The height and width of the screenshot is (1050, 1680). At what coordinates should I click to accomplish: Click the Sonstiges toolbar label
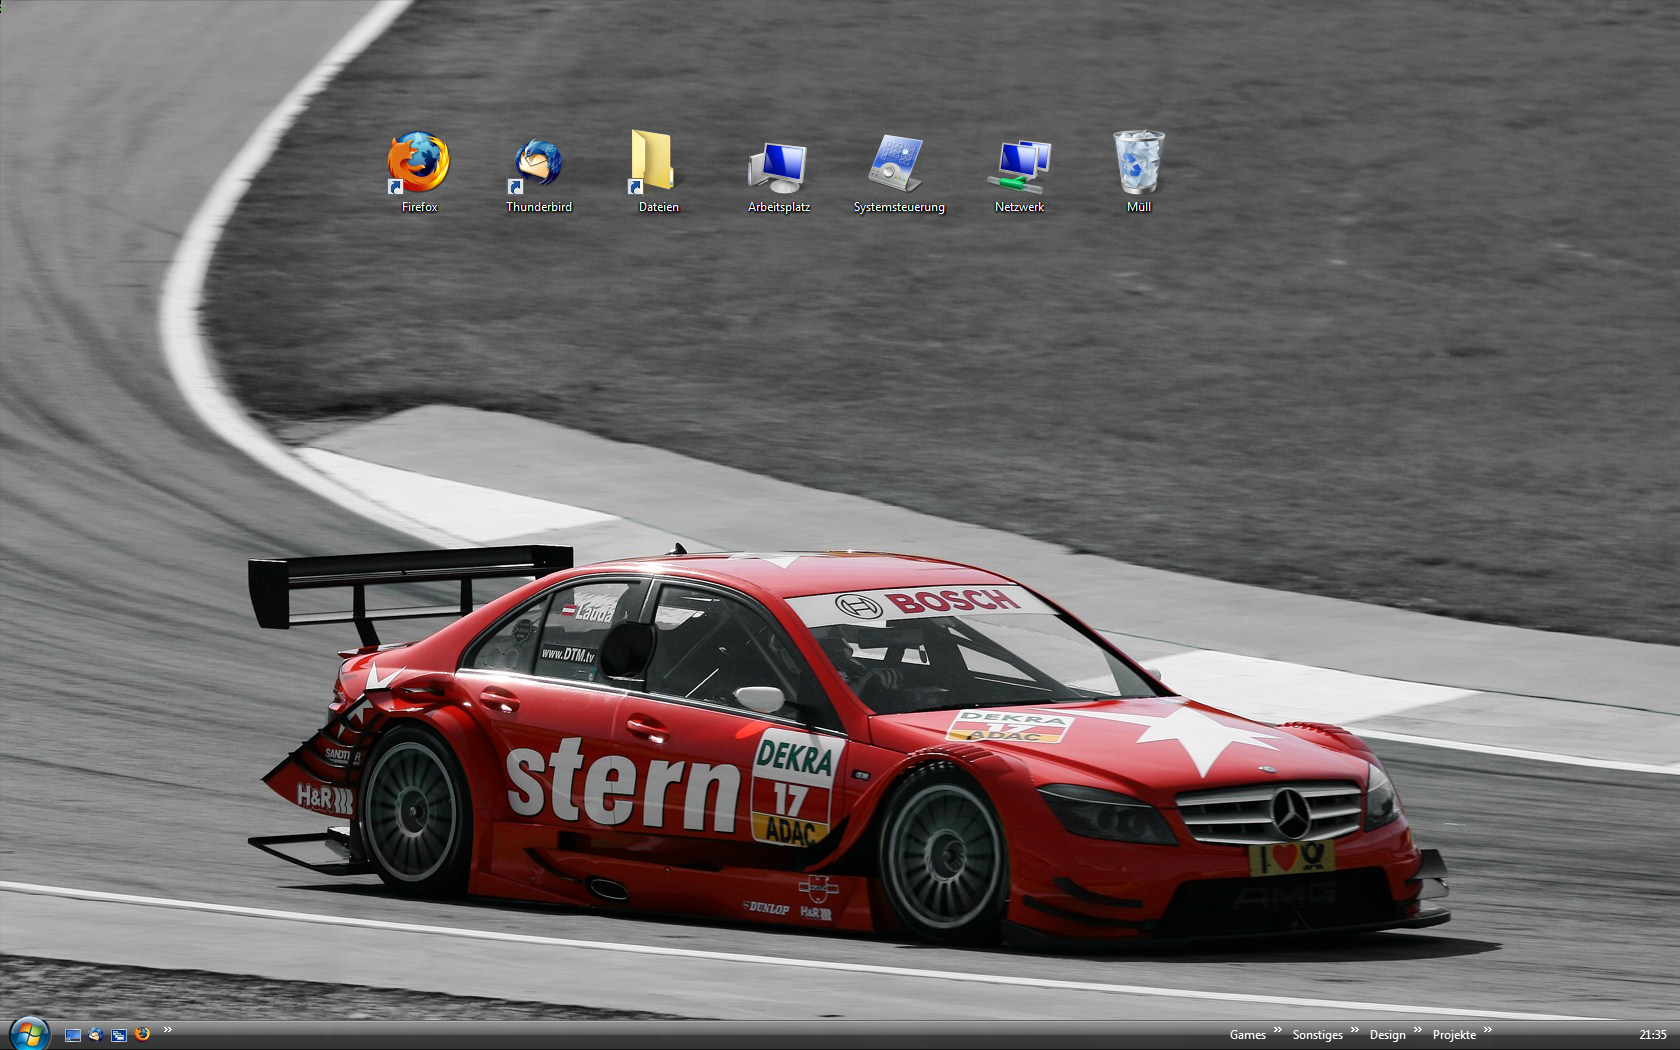click(x=1318, y=1035)
